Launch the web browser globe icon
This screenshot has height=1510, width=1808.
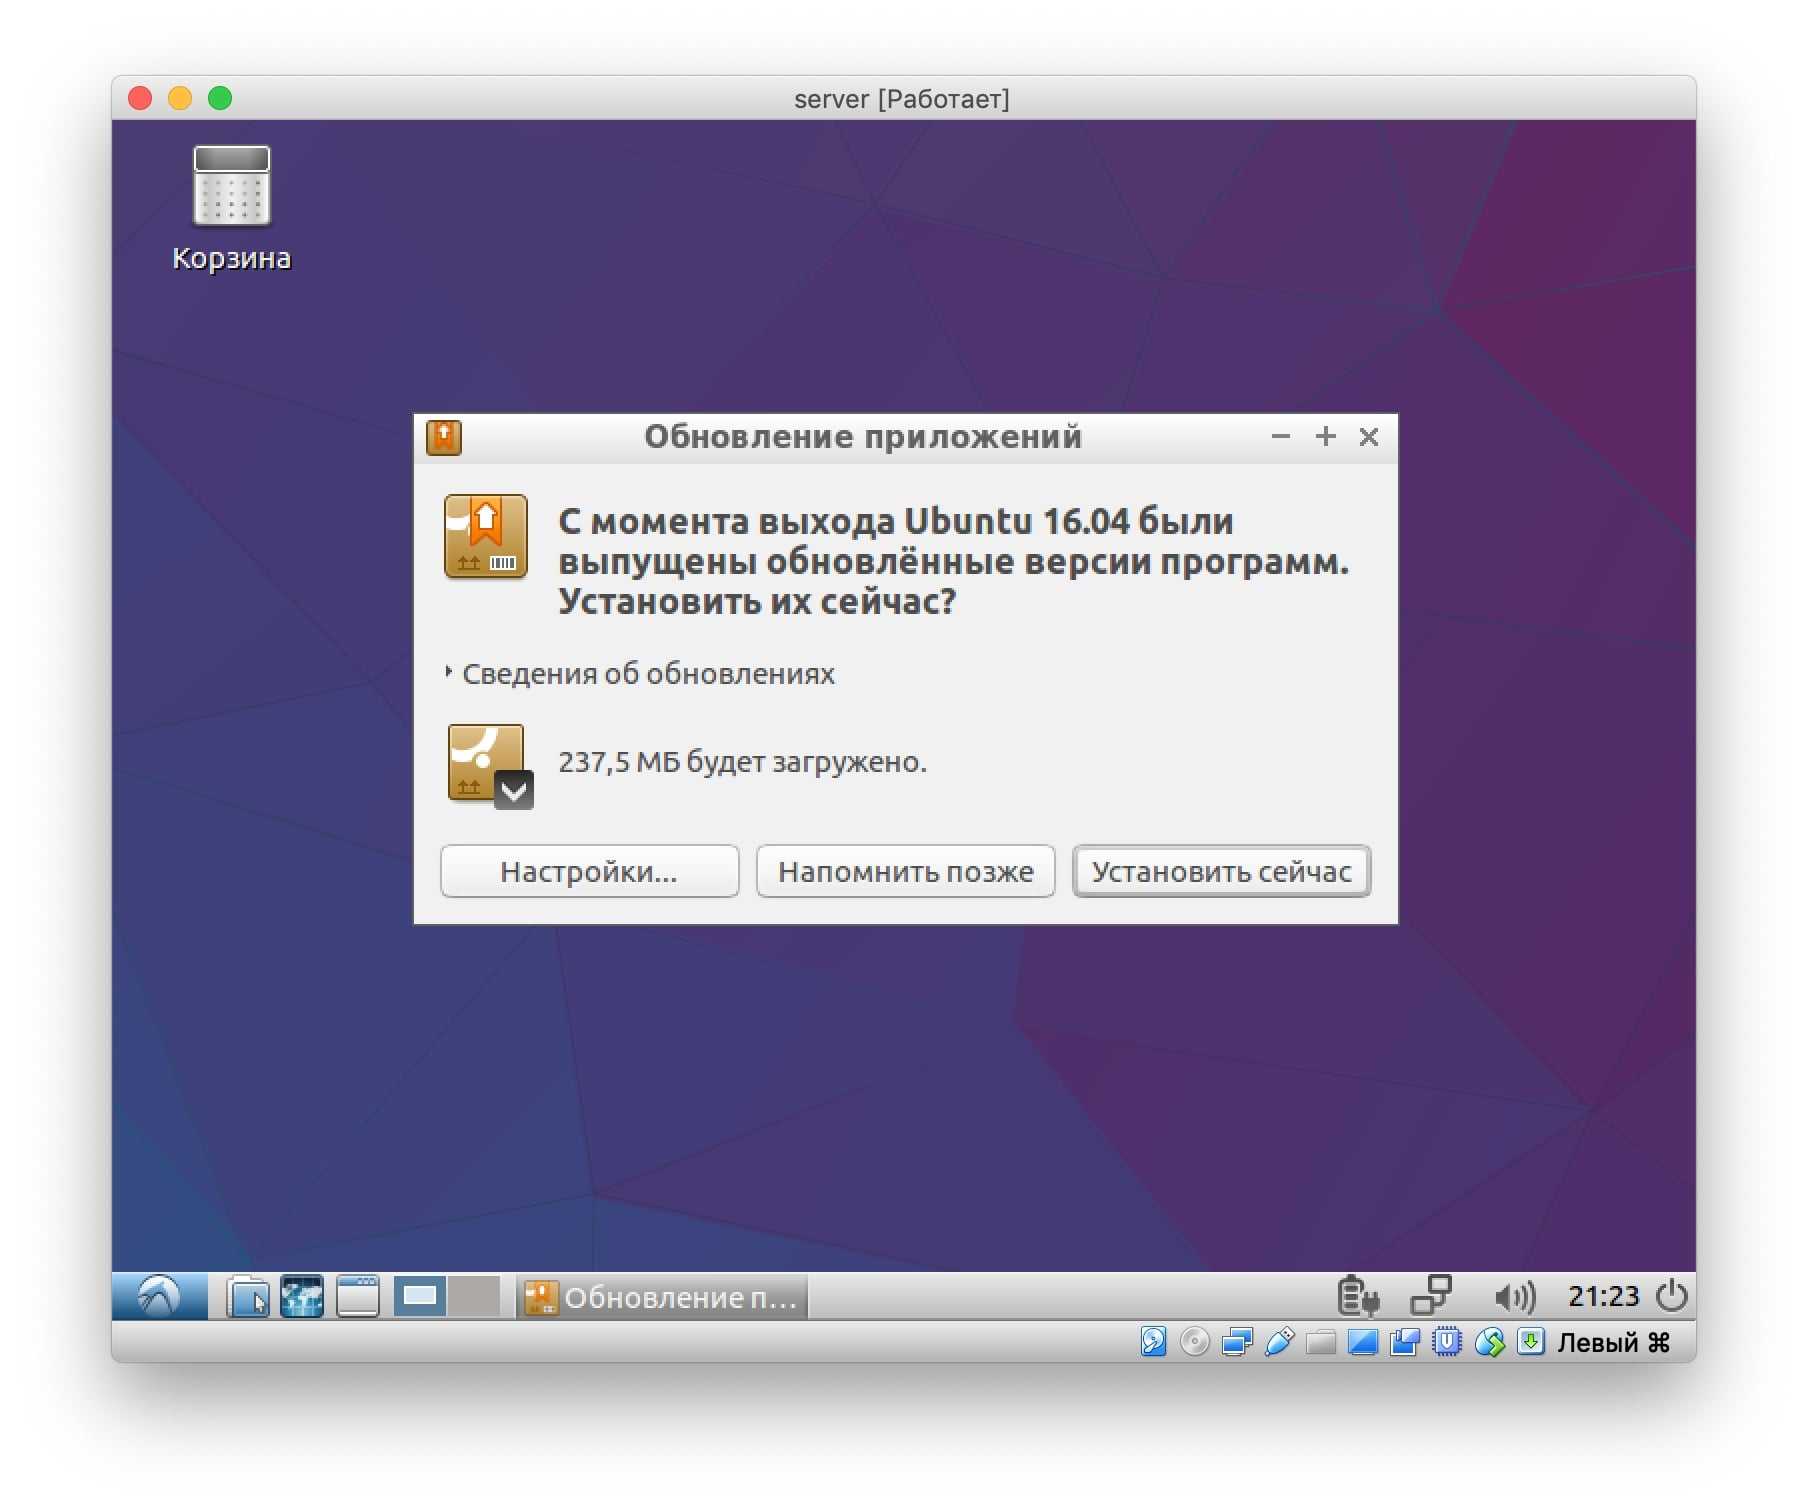[x=302, y=1297]
